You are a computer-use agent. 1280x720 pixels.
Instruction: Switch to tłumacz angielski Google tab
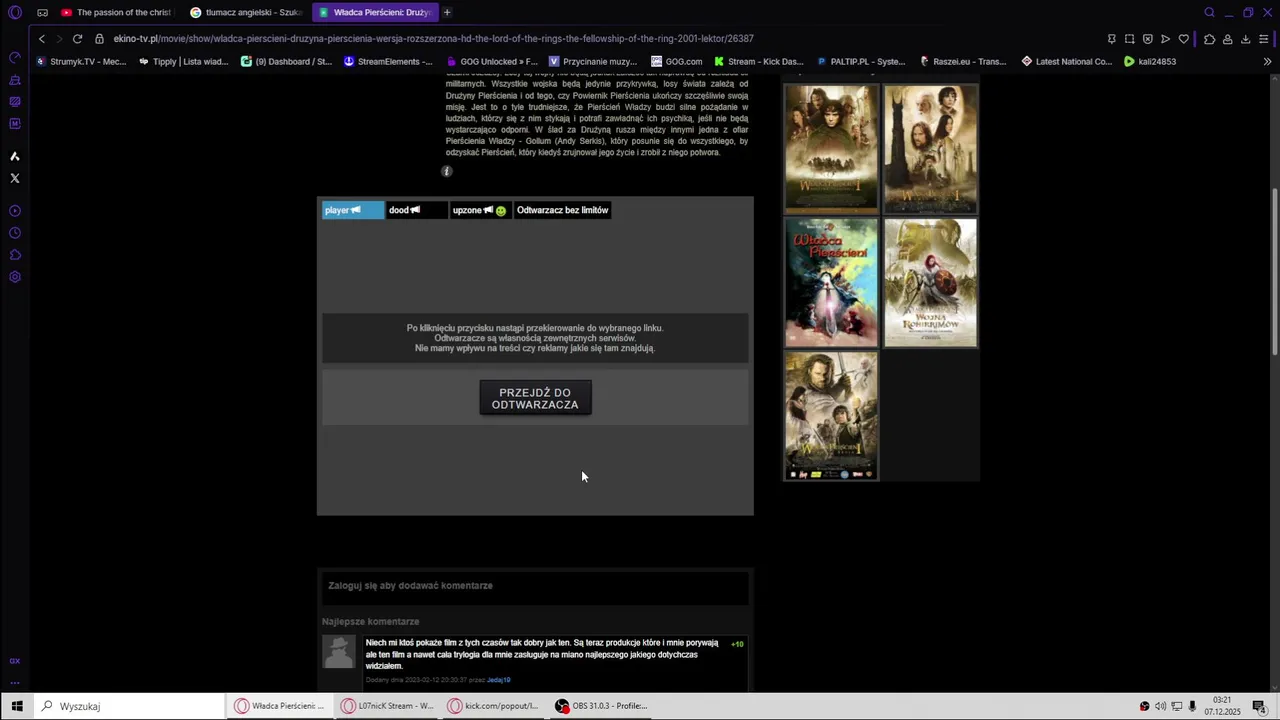point(246,13)
